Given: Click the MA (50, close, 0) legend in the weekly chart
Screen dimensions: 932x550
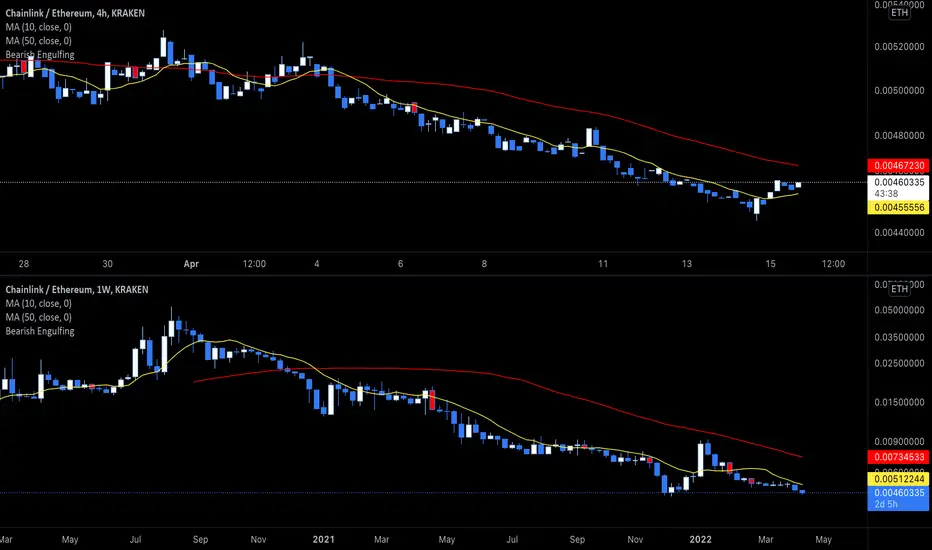Looking at the screenshot, I should click(x=39, y=317).
